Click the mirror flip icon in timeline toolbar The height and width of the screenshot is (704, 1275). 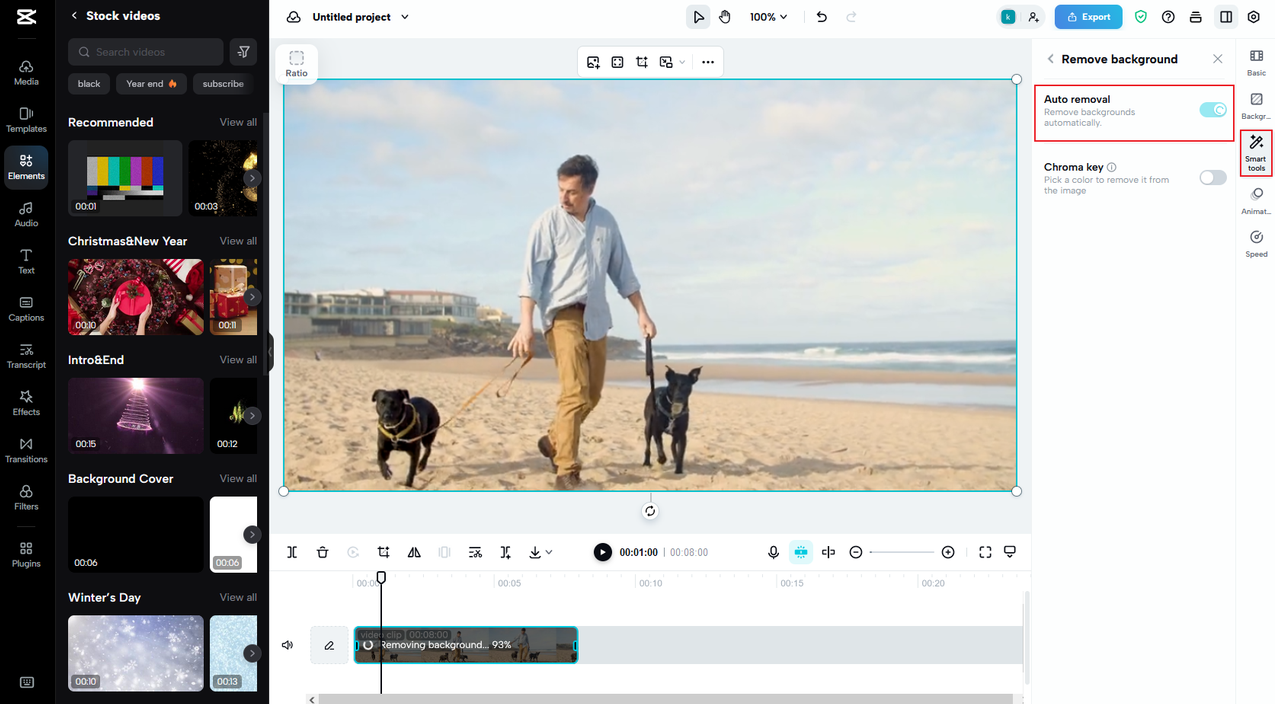point(414,552)
